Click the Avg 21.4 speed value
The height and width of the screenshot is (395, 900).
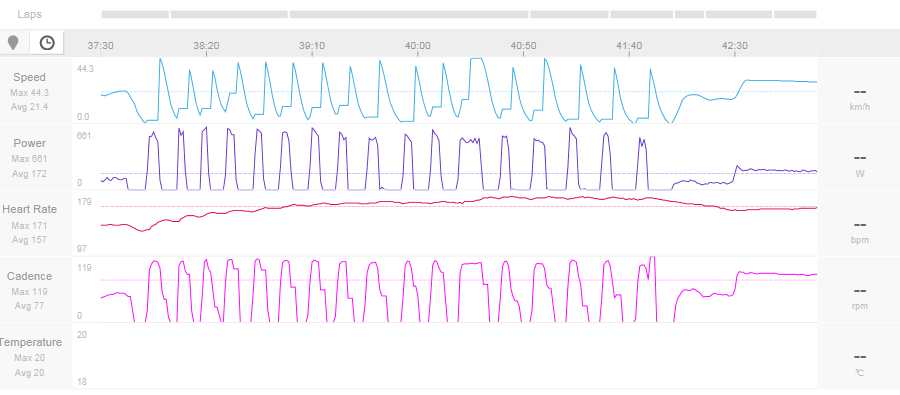(29, 107)
